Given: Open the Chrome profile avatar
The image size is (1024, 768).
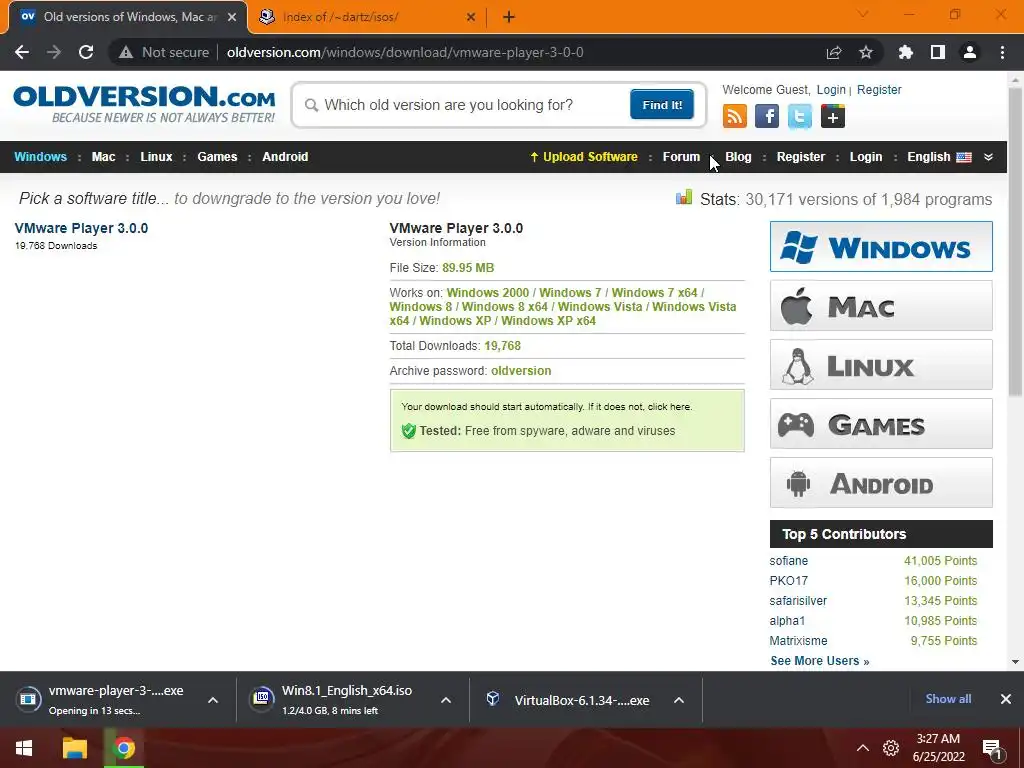Looking at the screenshot, I should click(x=970, y=52).
